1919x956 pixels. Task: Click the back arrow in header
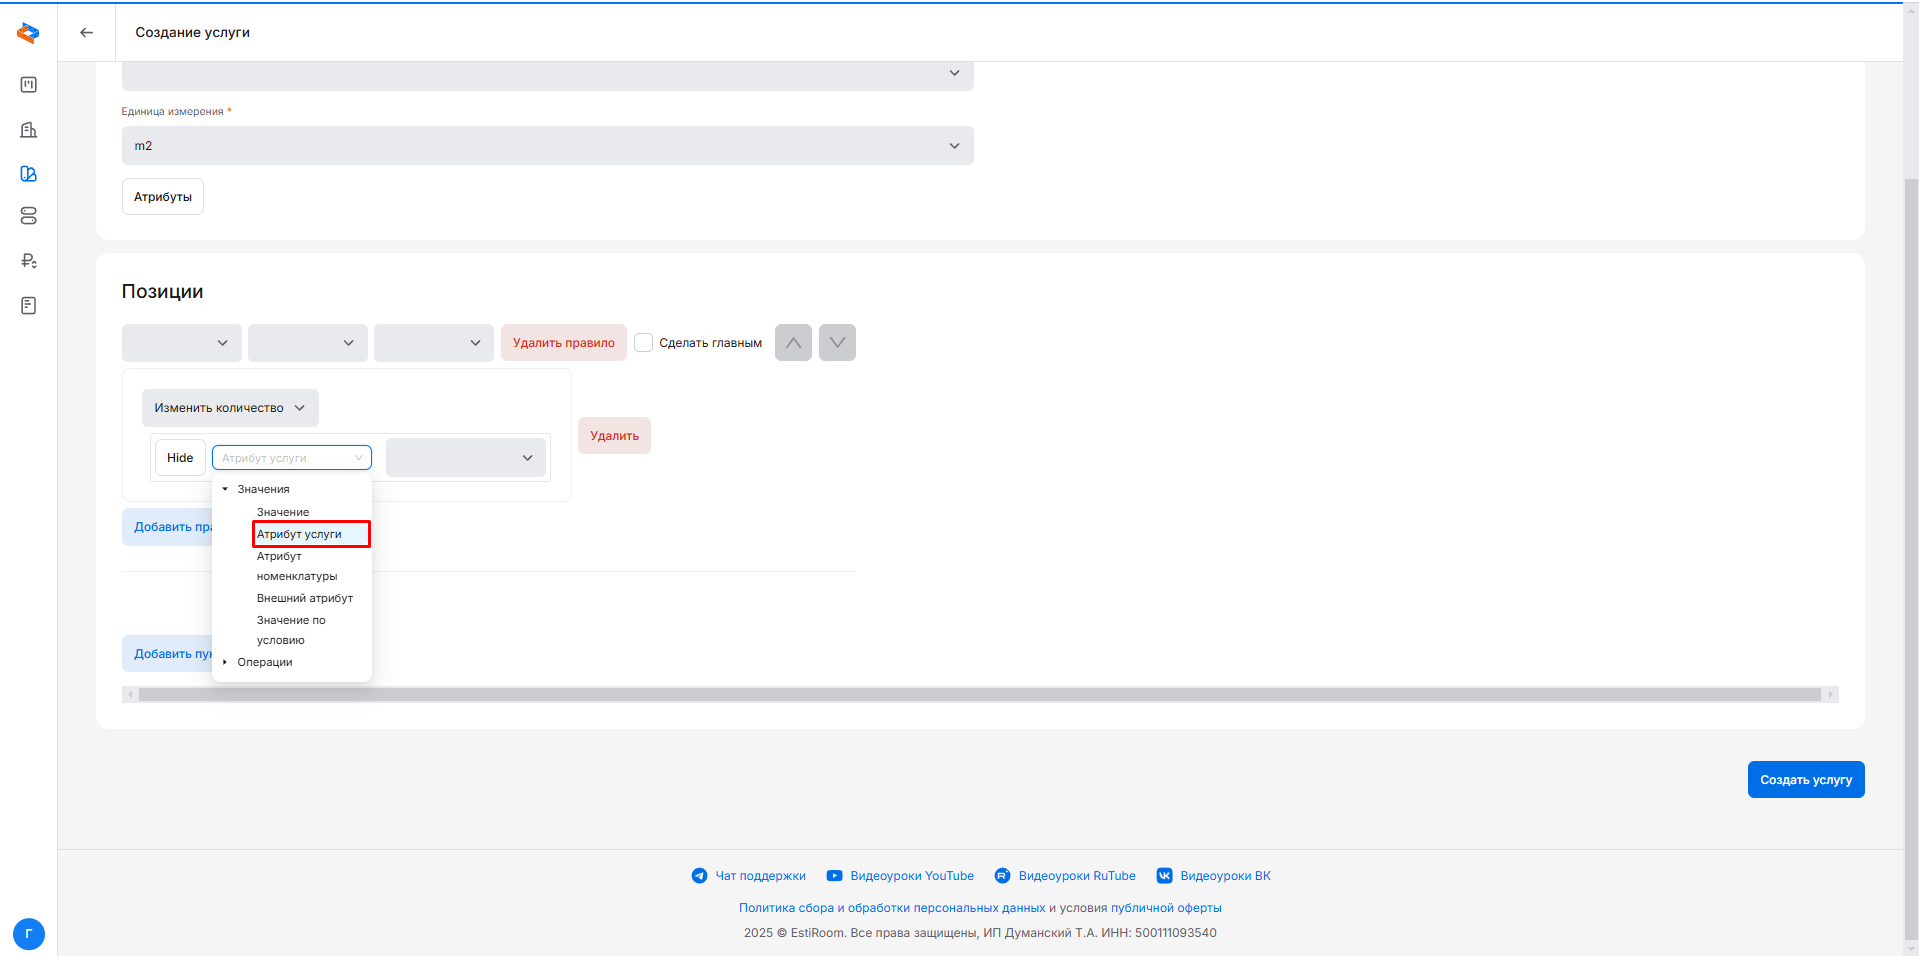(x=87, y=32)
